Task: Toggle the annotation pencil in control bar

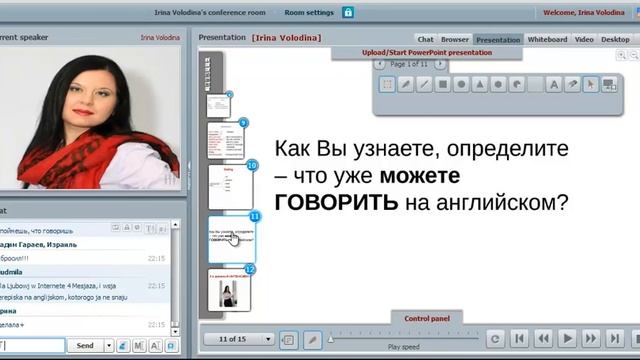Action: point(312,340)
